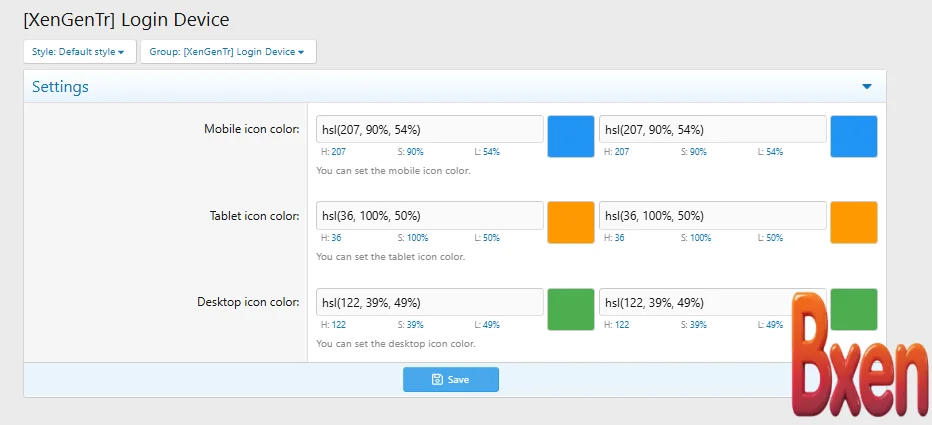Click right Tablet icon color text field
Image resolution: width=932 pixels, height=425 pixels.
[712, 216]
